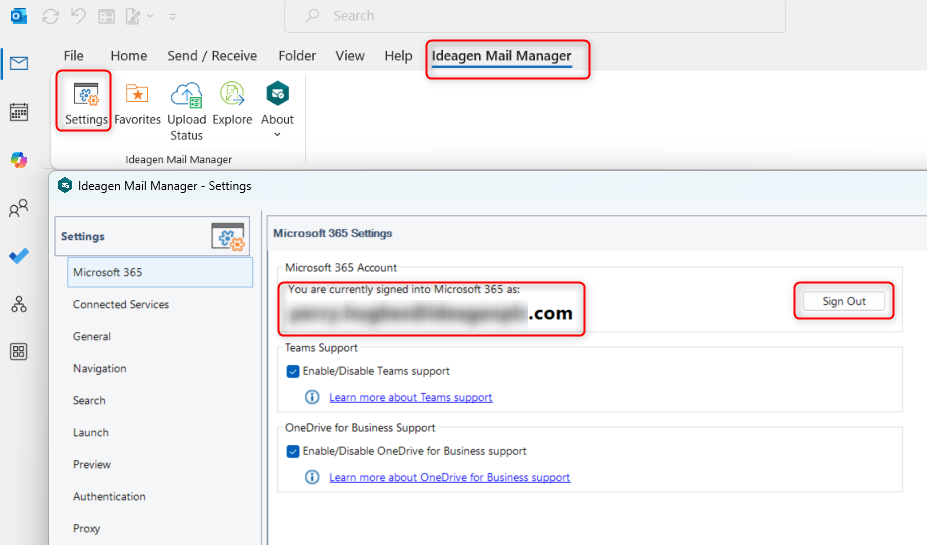Screen dimensions: 927x545
Task: Open More Apps grid in sidebar
Action: coord(19,352)
